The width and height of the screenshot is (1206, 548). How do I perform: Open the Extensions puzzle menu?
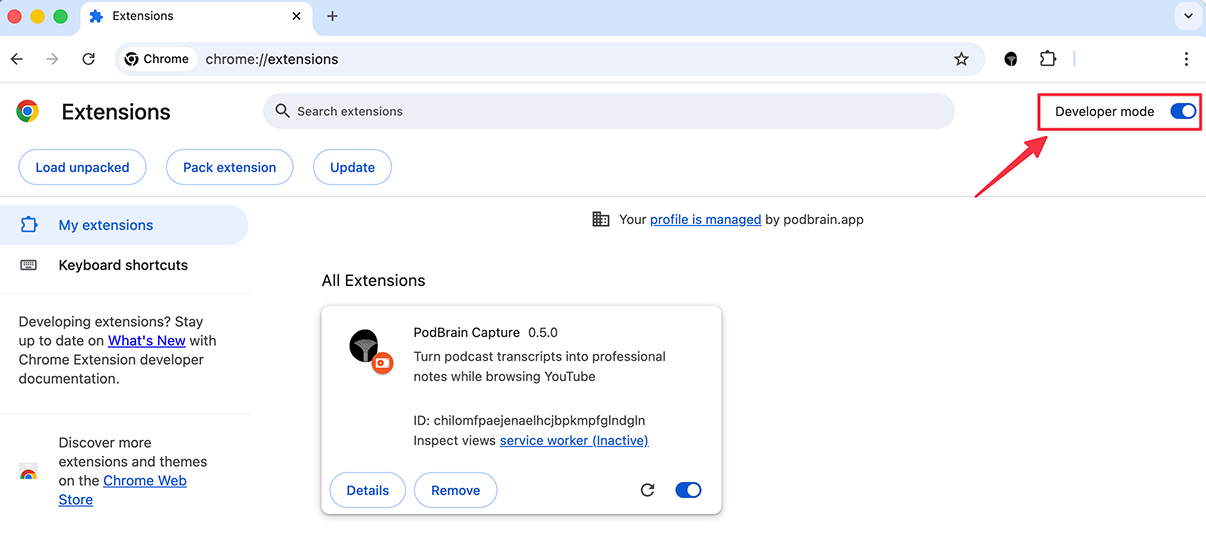click(x=1048, y=59)
